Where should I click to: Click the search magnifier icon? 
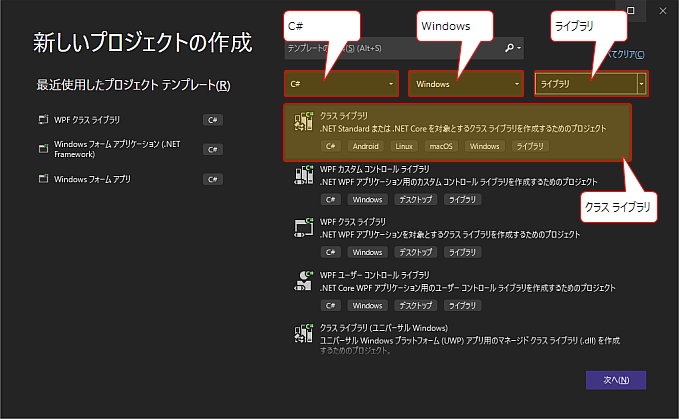point(510,48)
